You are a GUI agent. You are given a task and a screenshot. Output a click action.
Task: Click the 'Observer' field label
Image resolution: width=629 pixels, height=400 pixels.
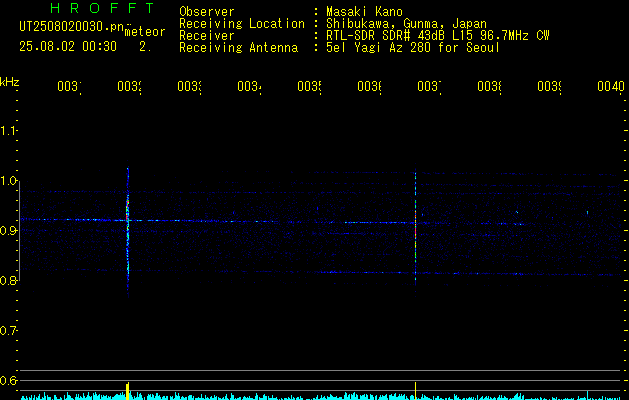pyautogui.click(x=207, y=11)
